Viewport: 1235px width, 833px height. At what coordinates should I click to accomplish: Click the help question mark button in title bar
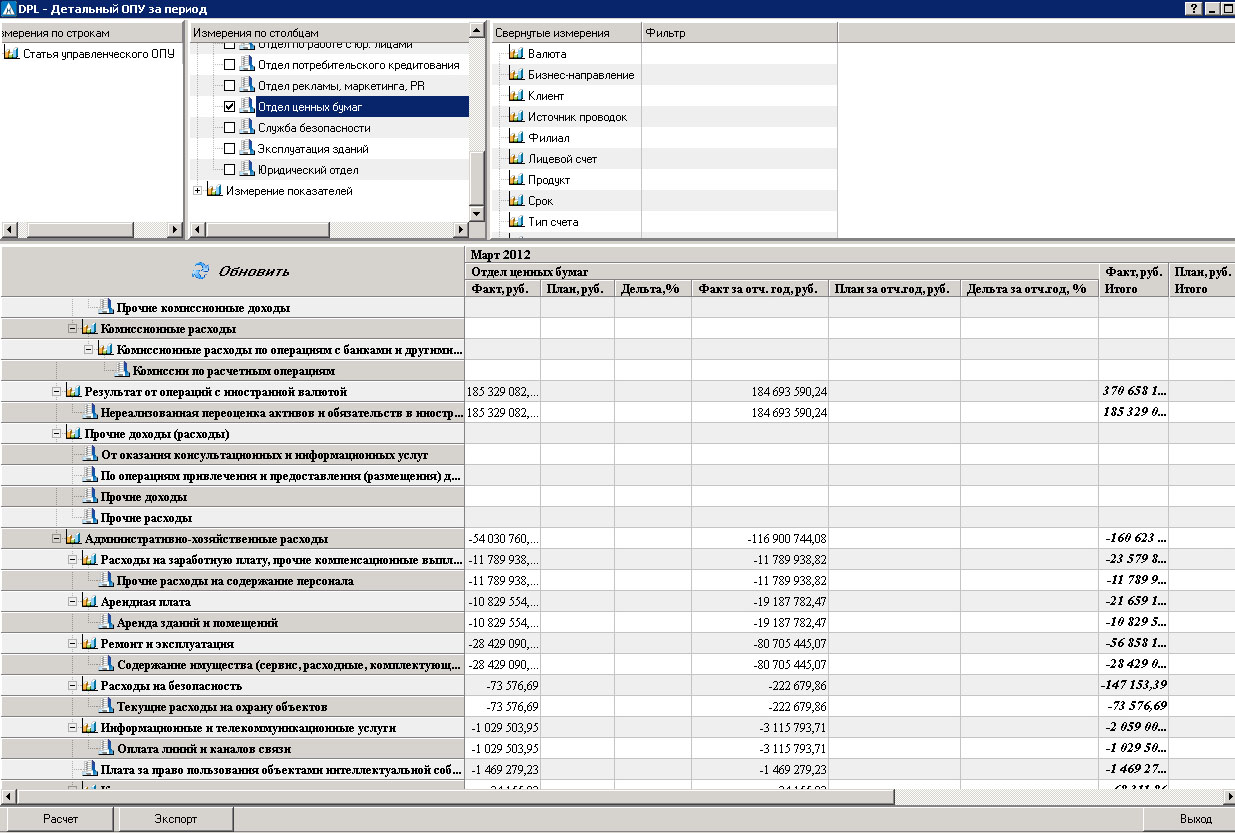coord(1193,9)
